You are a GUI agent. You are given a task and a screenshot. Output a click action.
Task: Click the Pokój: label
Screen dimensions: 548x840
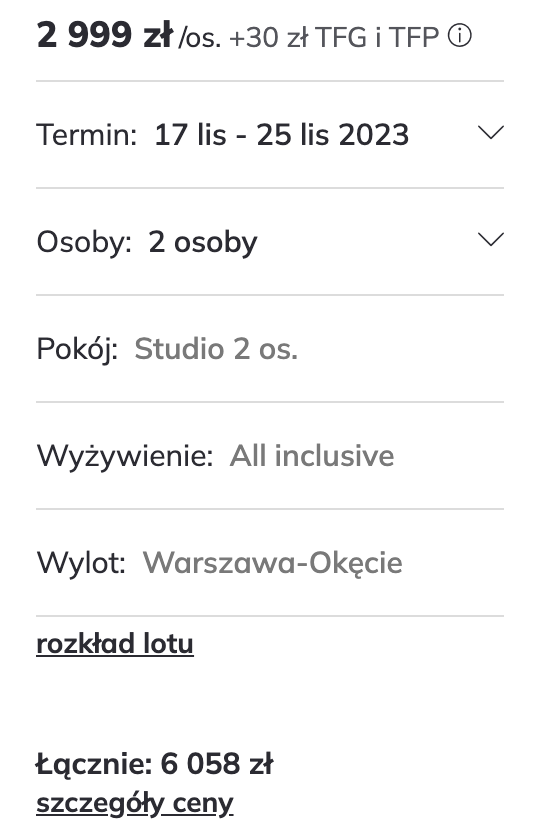[x=77, y=349]
